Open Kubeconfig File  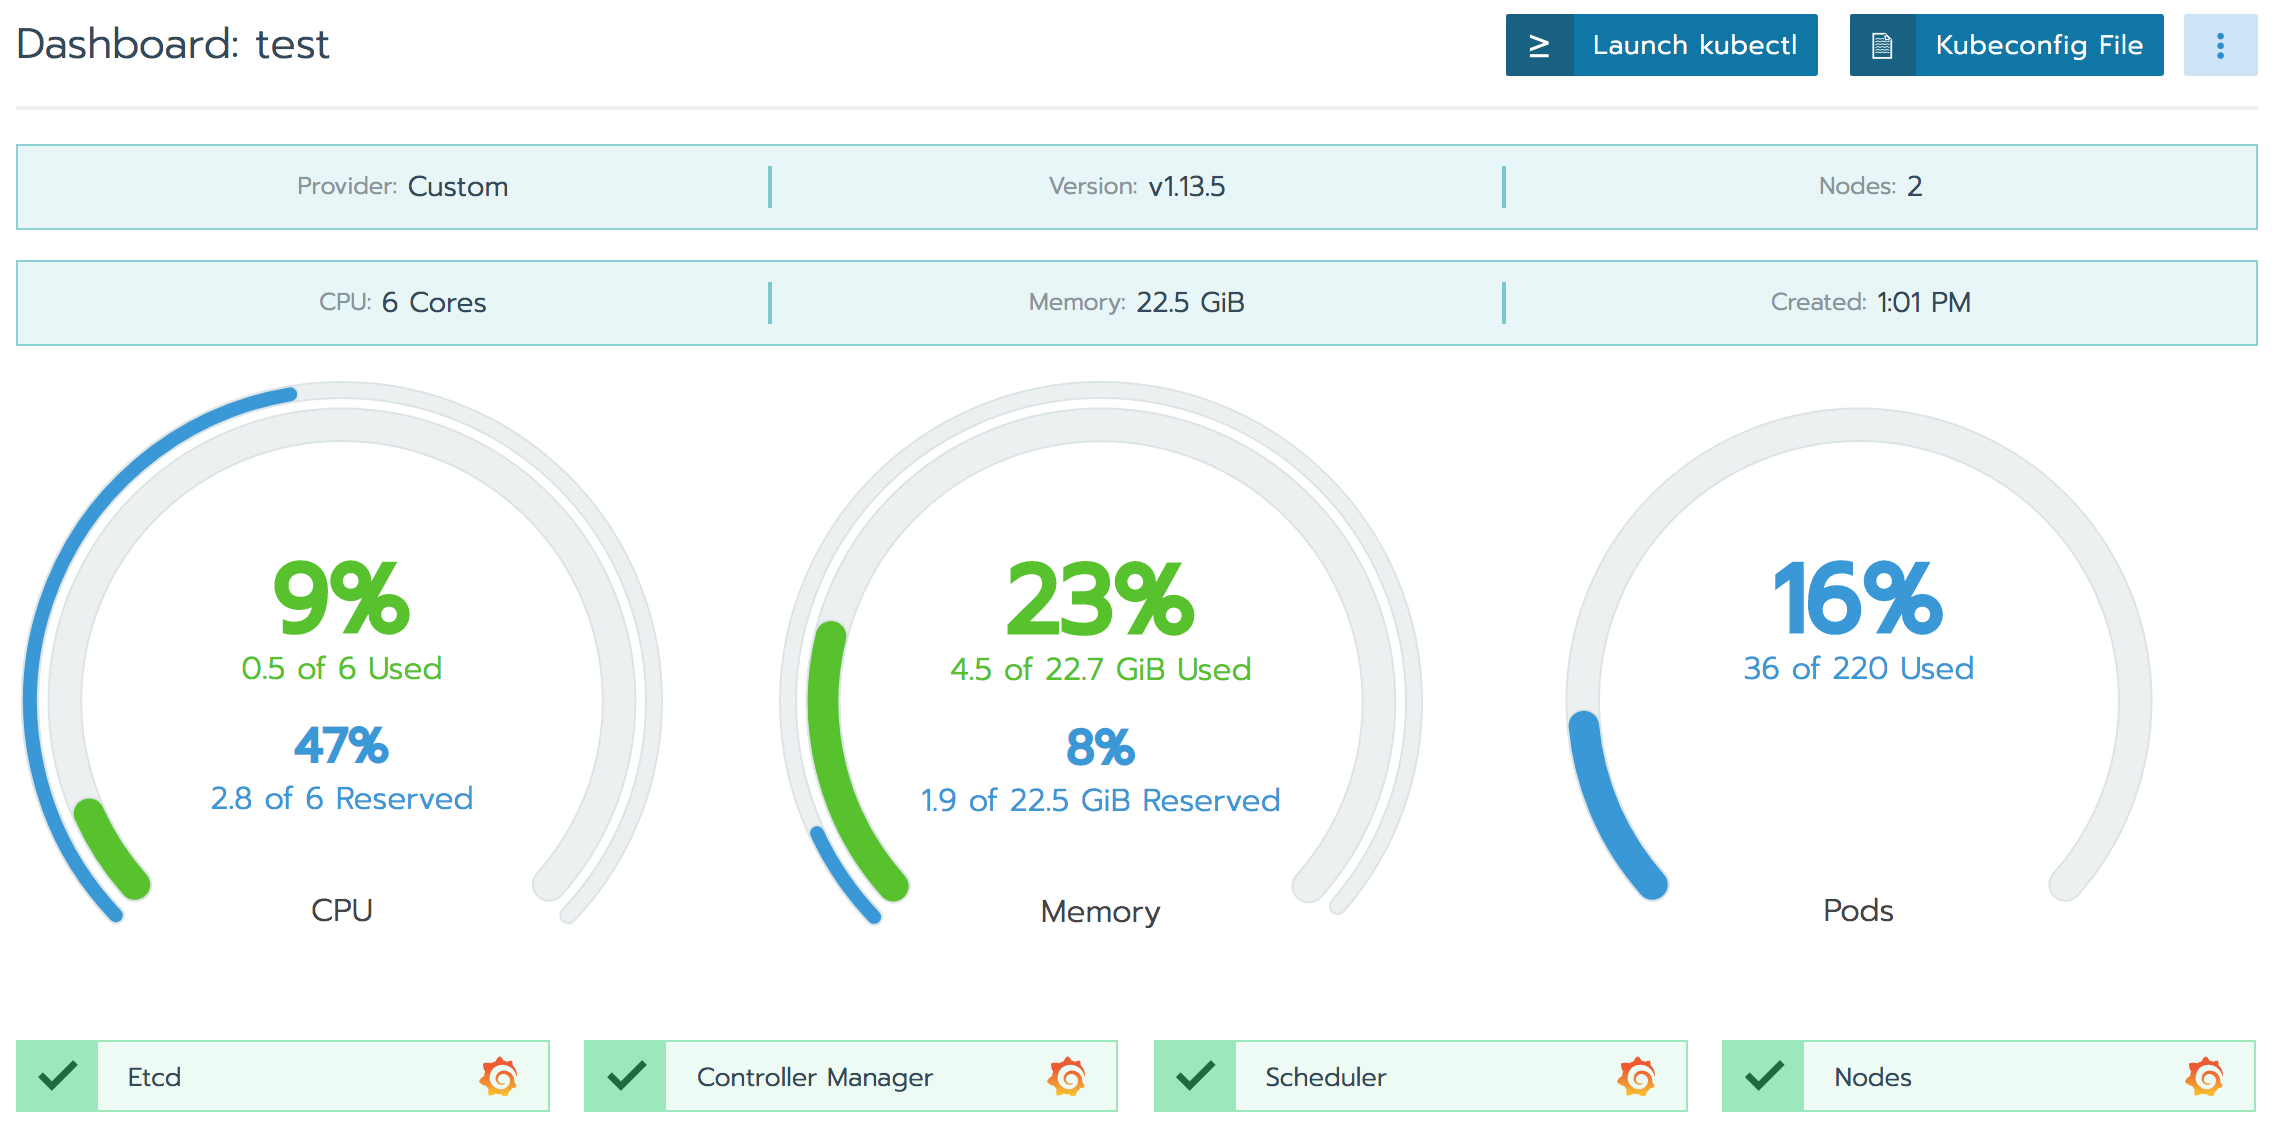point(2038,46)
